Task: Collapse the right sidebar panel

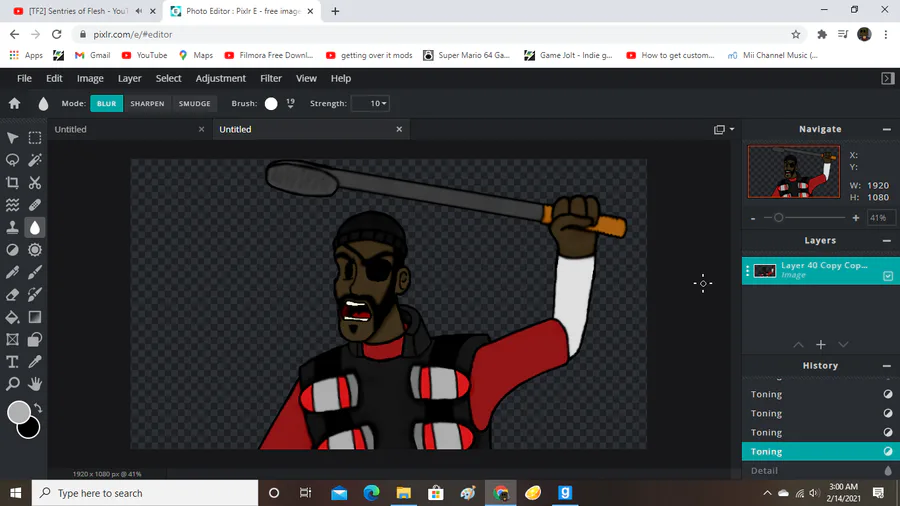Action: pos(887,79)
